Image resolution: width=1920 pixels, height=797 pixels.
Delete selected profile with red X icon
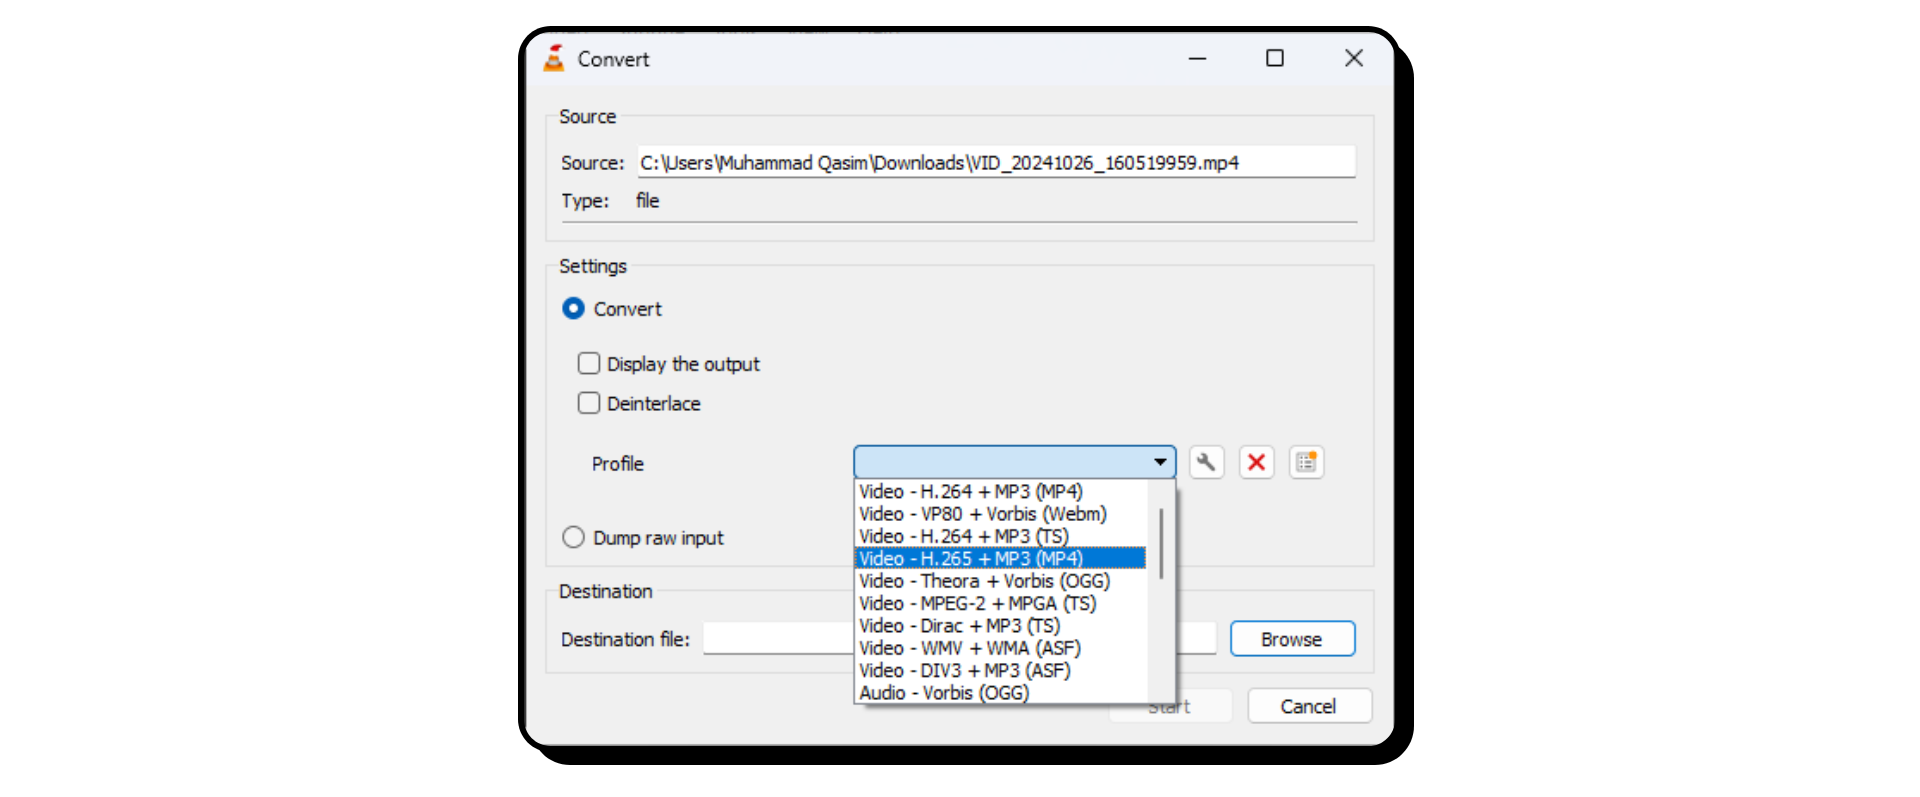1256,462
